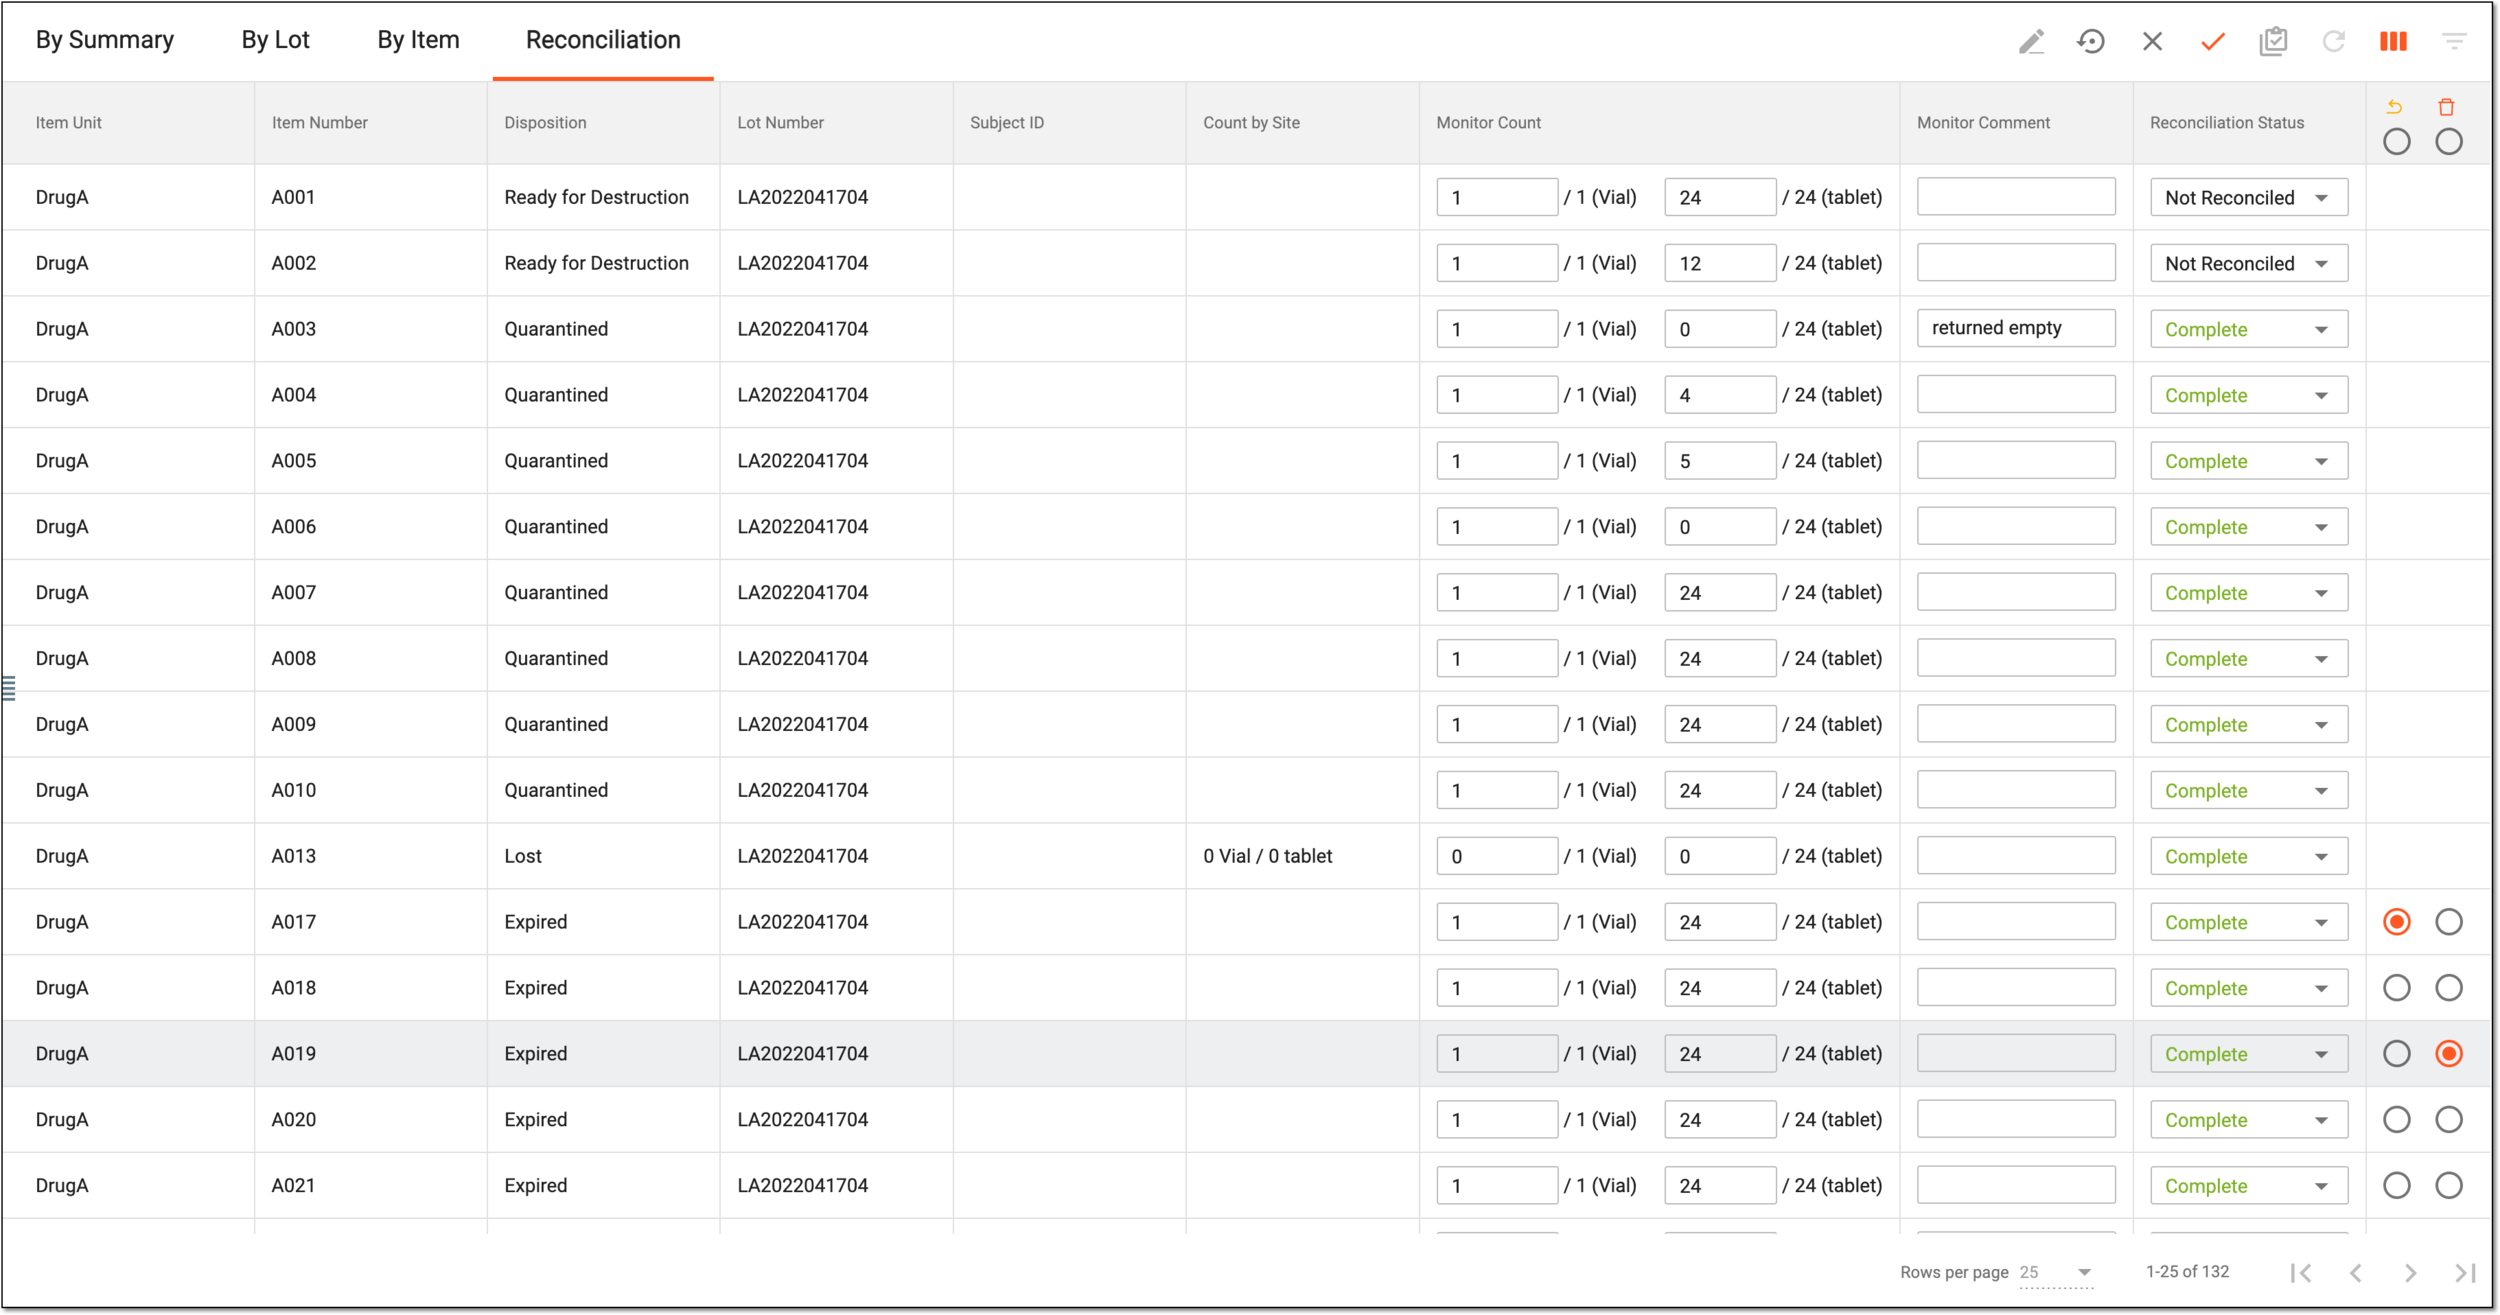
Task: Go to next page of results
Action: tap(2411, 1273)
